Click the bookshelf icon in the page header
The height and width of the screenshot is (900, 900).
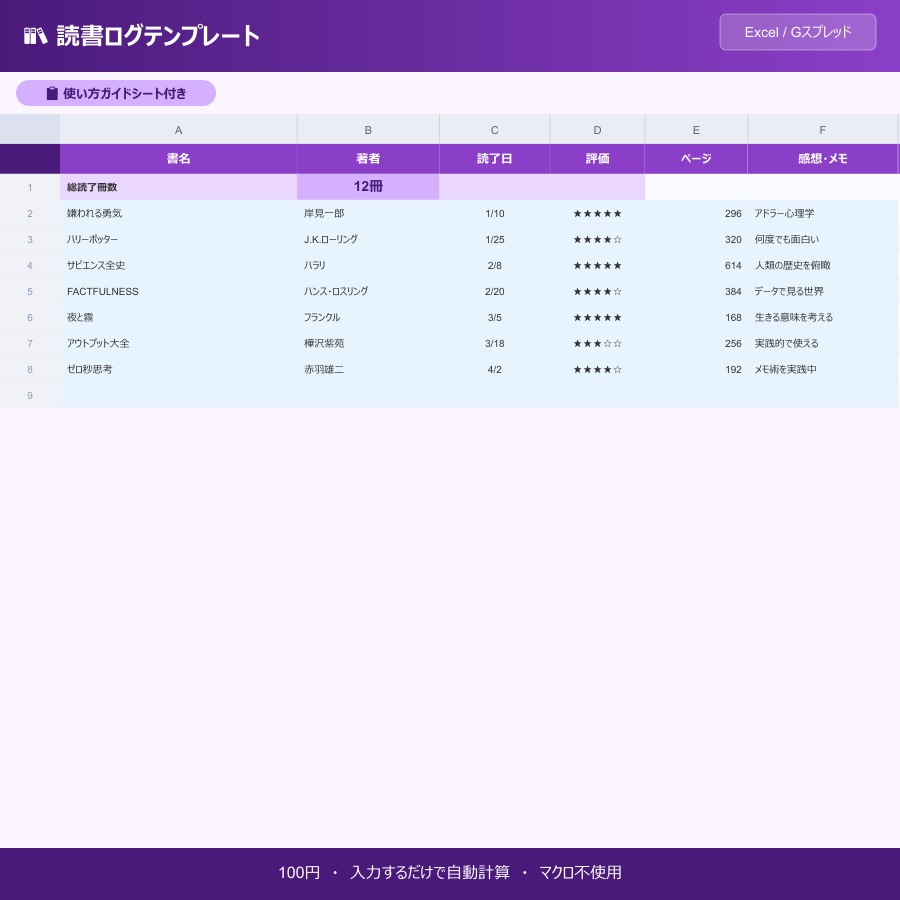click(x=36, y=35)
